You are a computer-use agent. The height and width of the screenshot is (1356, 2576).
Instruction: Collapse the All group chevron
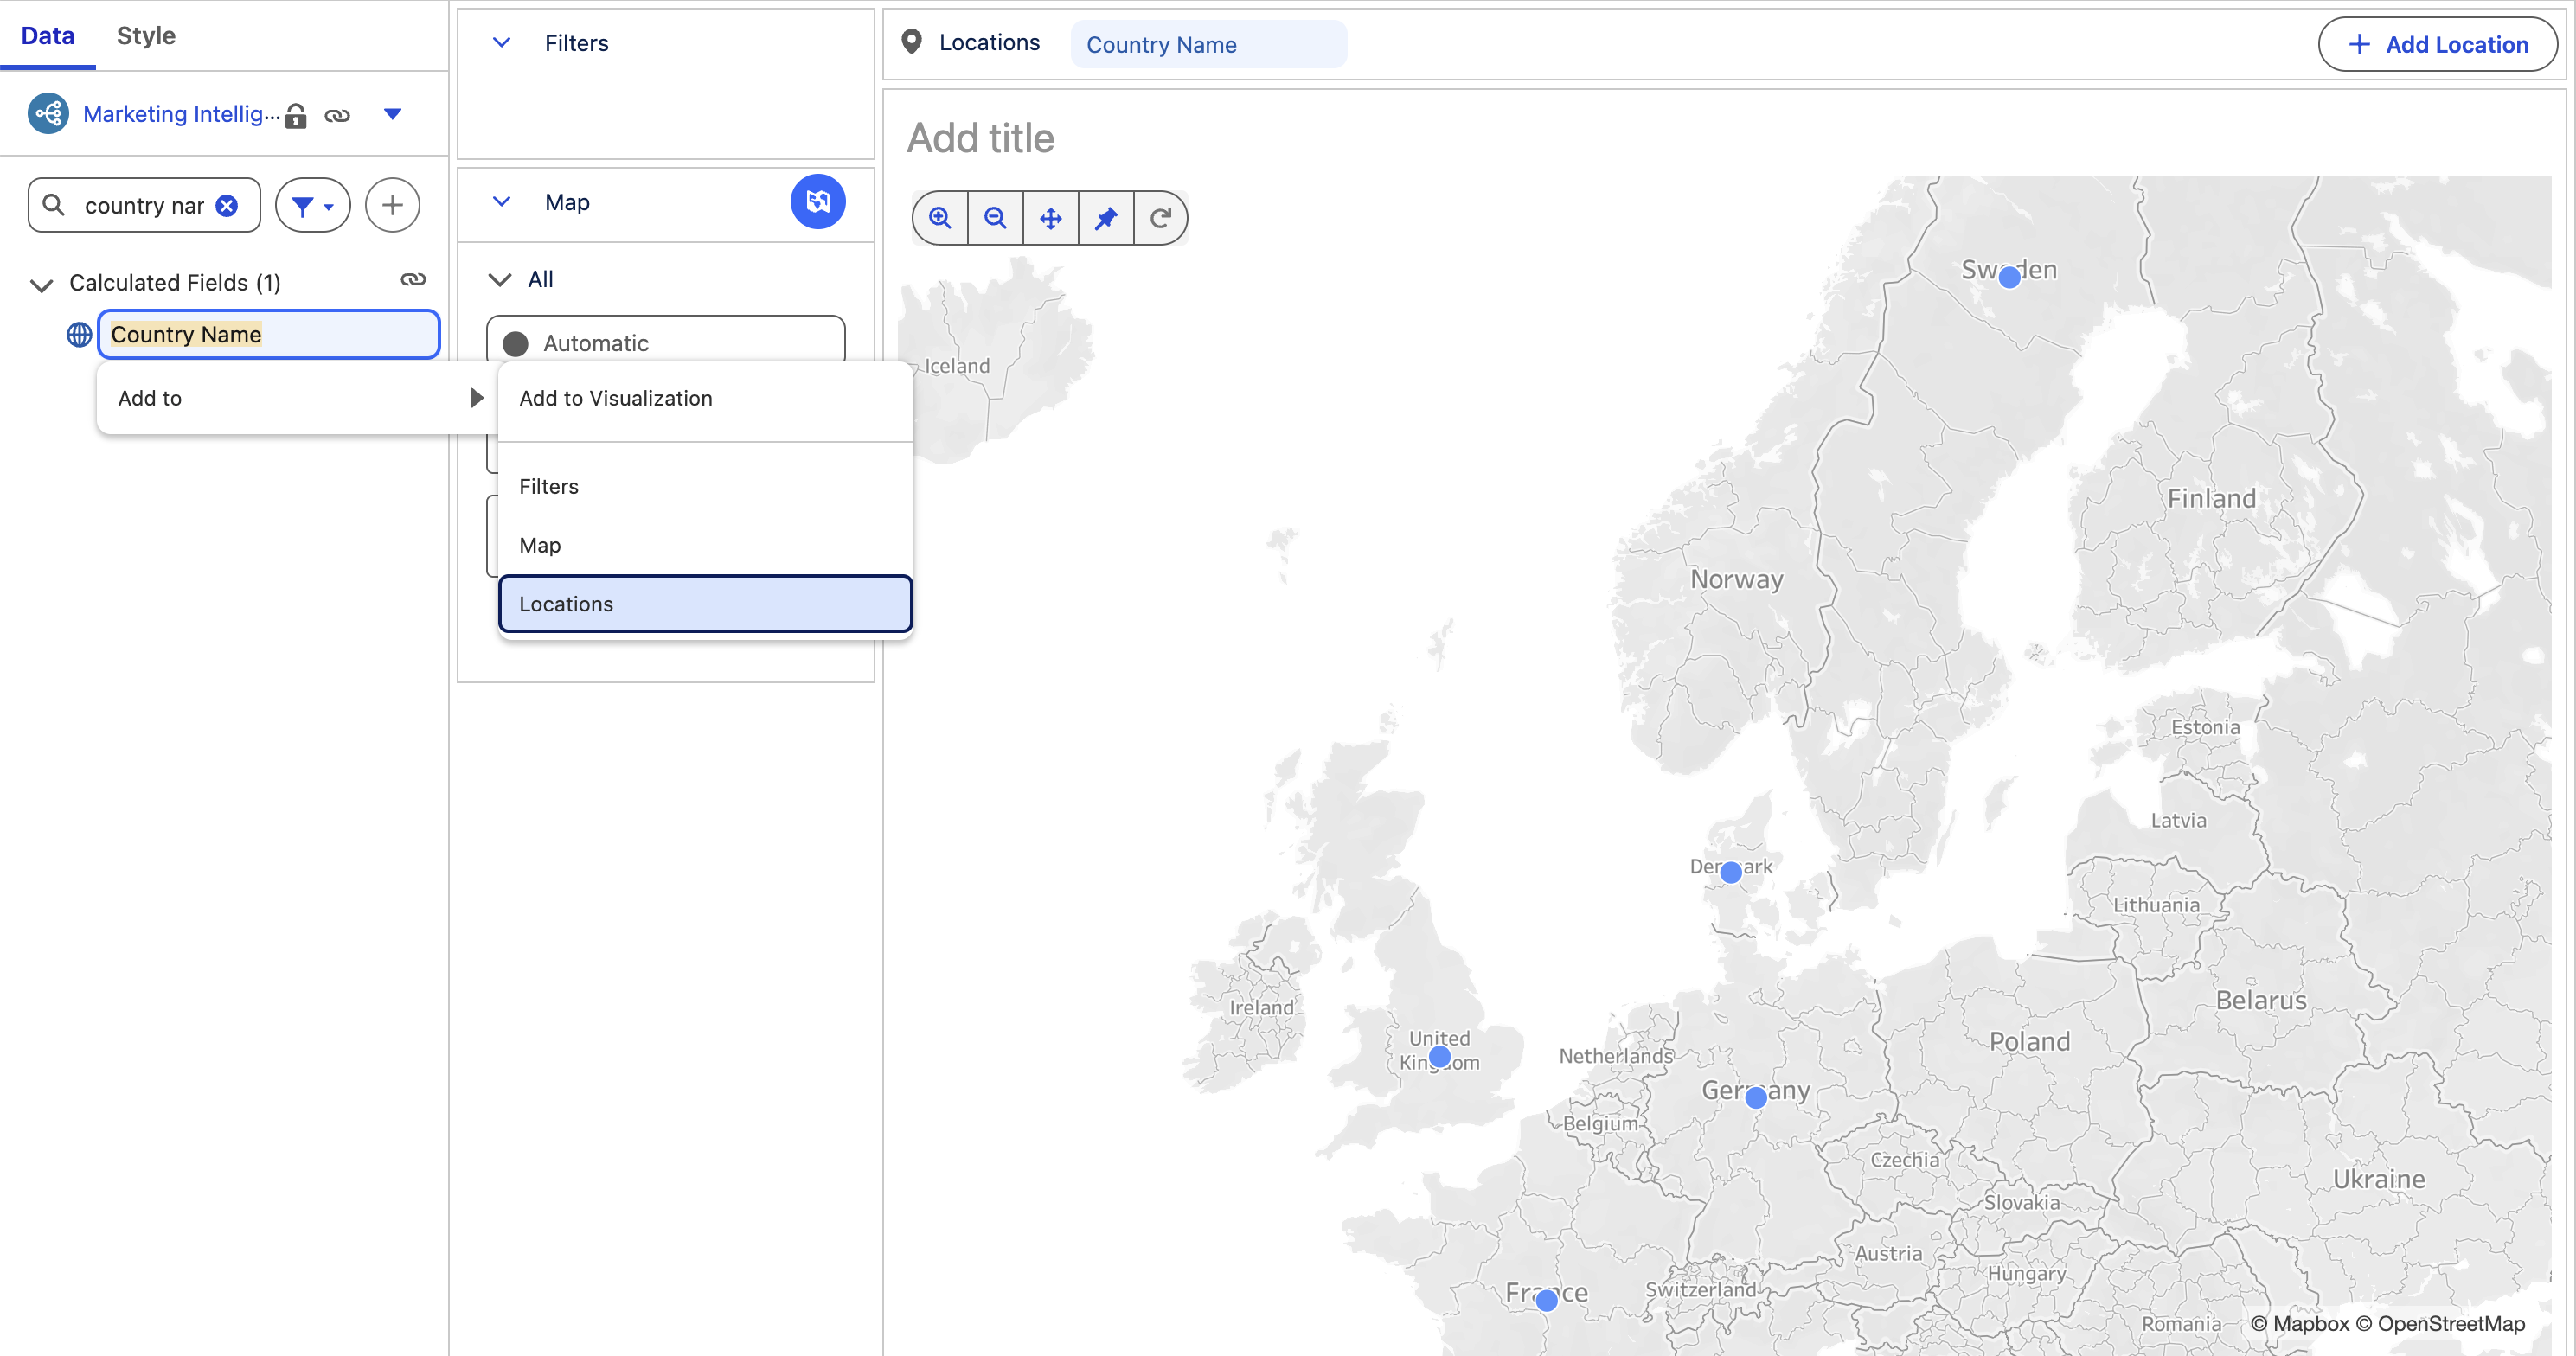pos(499,280)
